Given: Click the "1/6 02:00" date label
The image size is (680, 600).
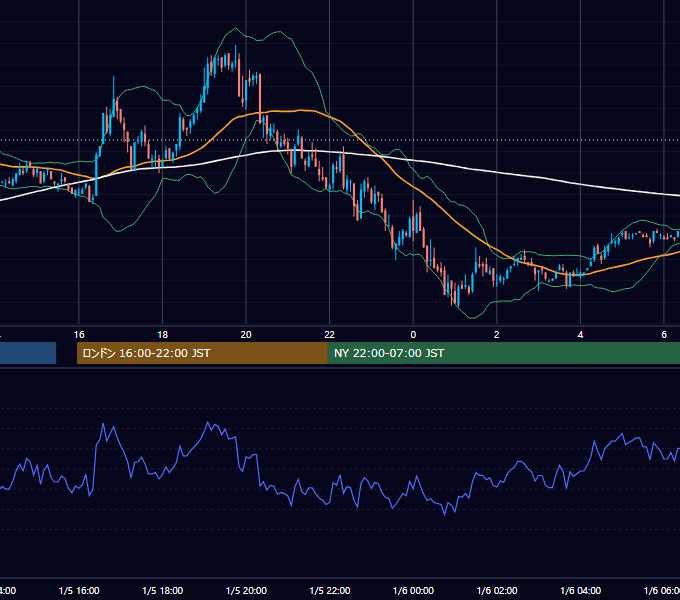Looking at the screenshot, I should [497, 590].
